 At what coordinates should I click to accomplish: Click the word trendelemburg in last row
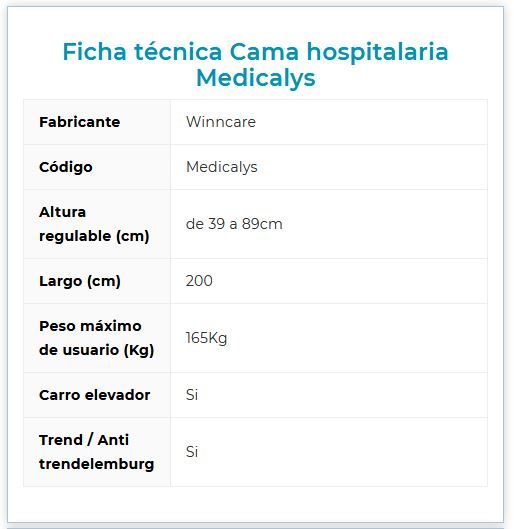96,464
